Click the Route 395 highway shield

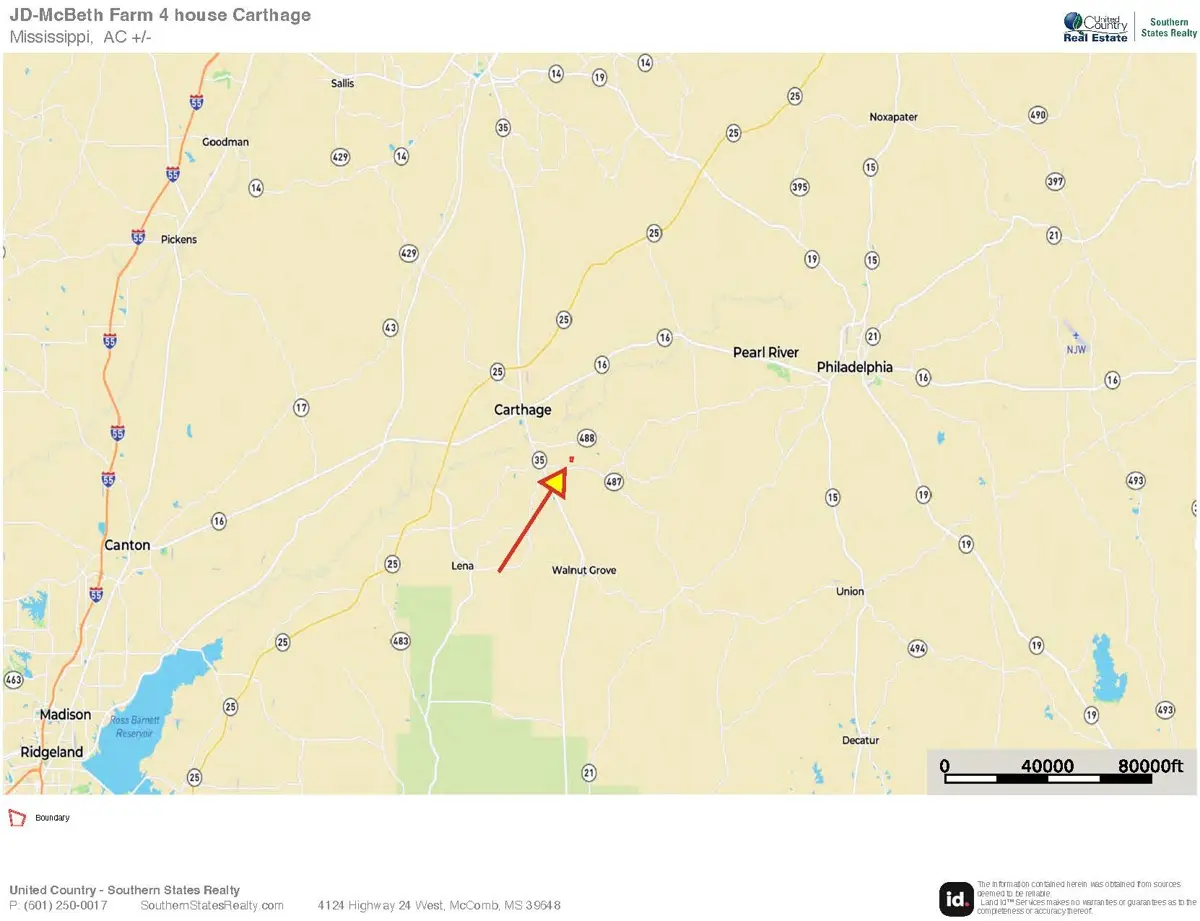[799, 187]
